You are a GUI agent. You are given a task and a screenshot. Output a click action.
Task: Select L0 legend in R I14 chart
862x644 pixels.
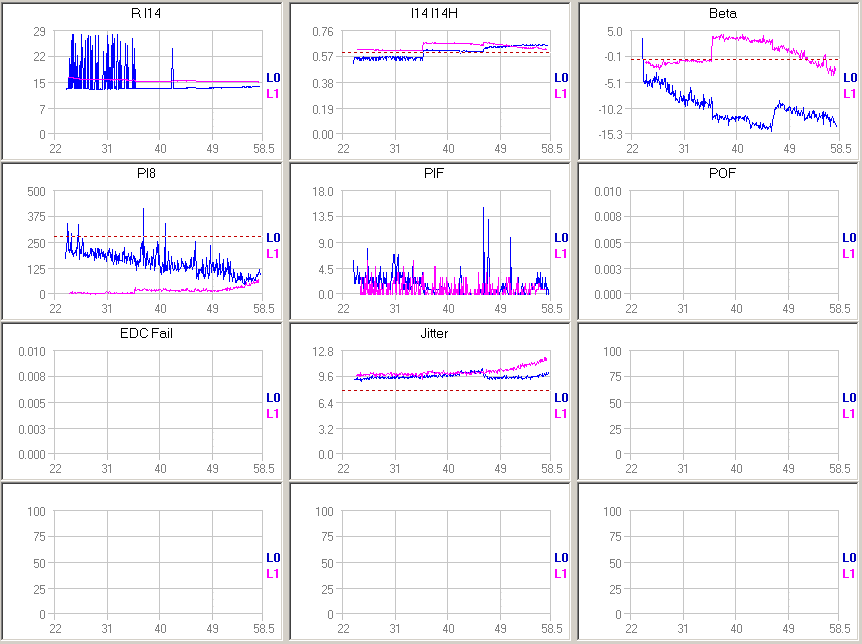tap(273, 77)
